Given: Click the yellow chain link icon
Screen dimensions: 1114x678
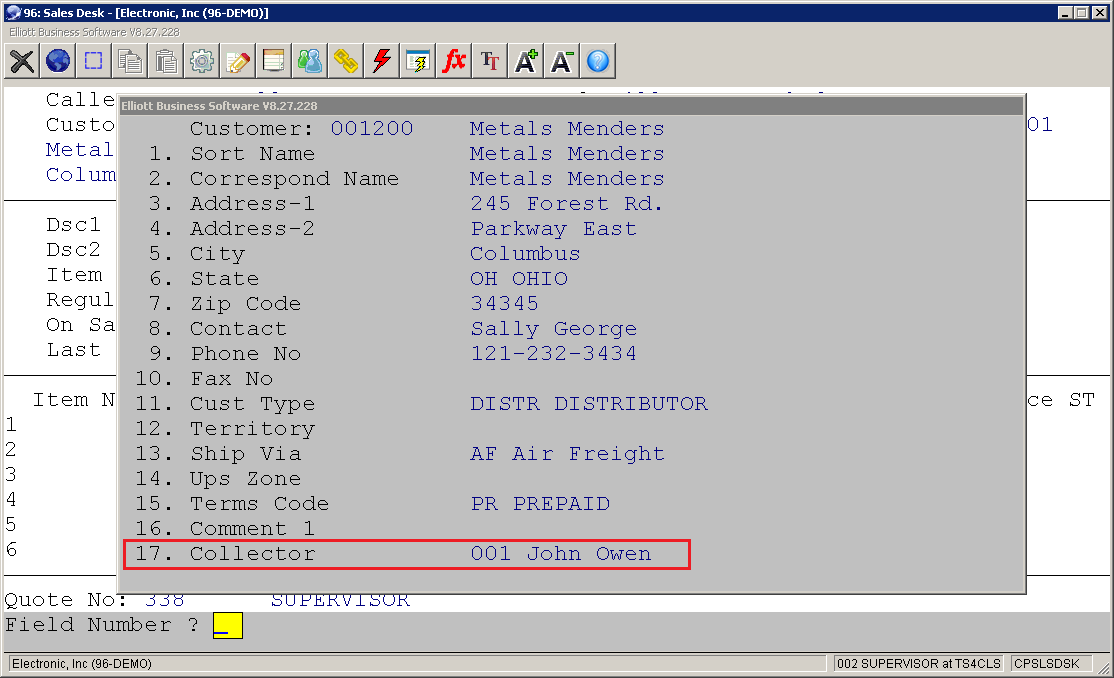Looking at the screenshot, I should coord(346,61).
